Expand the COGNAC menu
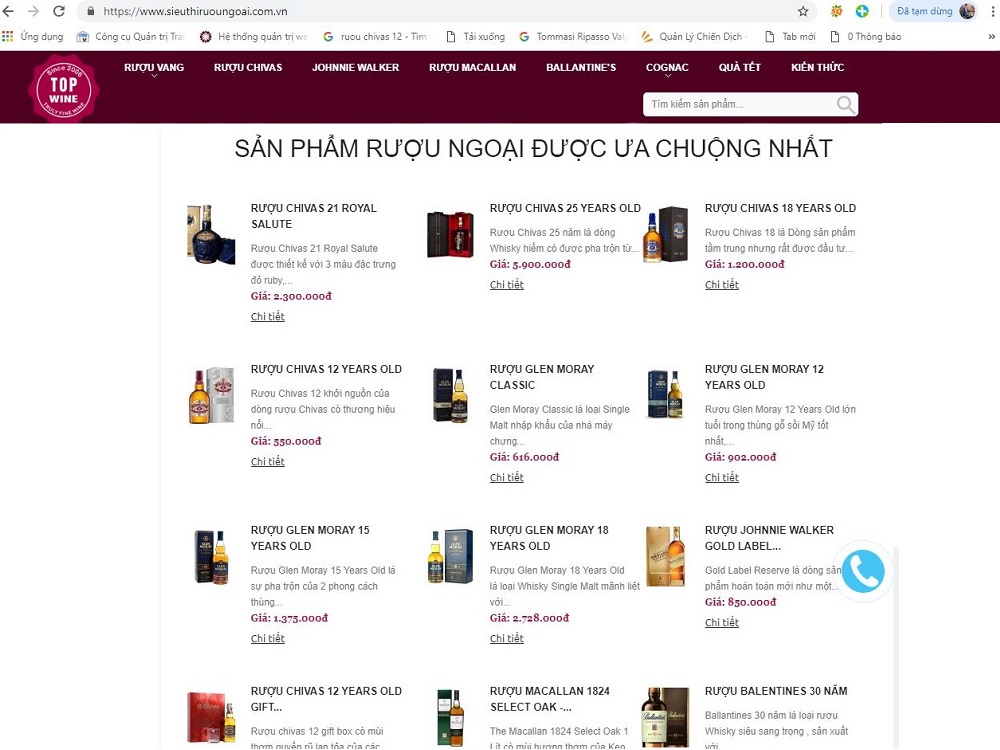This screenshot has height=750, width=1000. click(667, 68)
